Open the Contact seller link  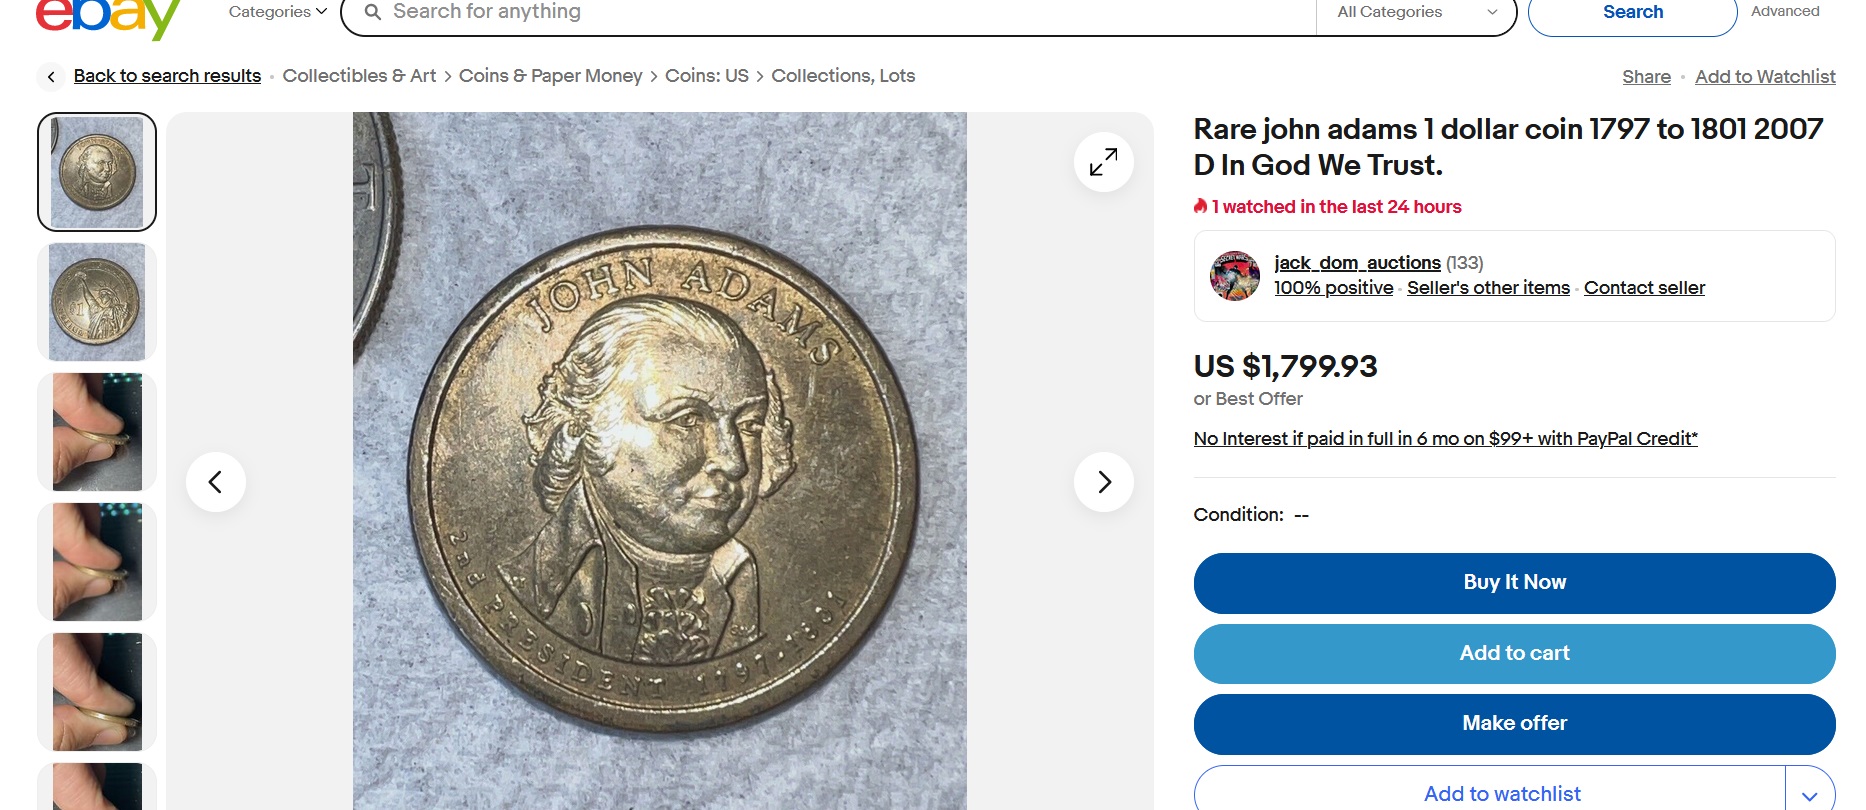coord(1644,288)
